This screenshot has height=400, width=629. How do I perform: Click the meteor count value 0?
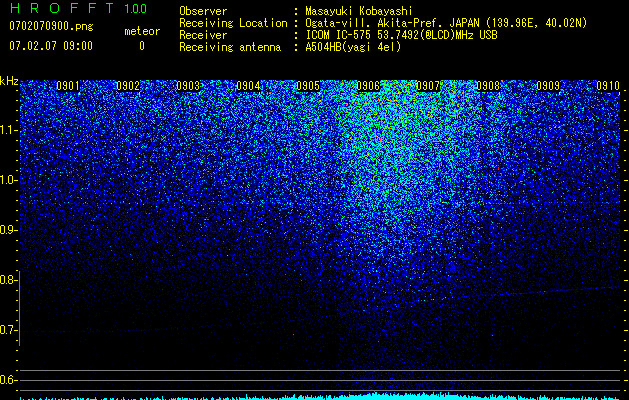142,46
